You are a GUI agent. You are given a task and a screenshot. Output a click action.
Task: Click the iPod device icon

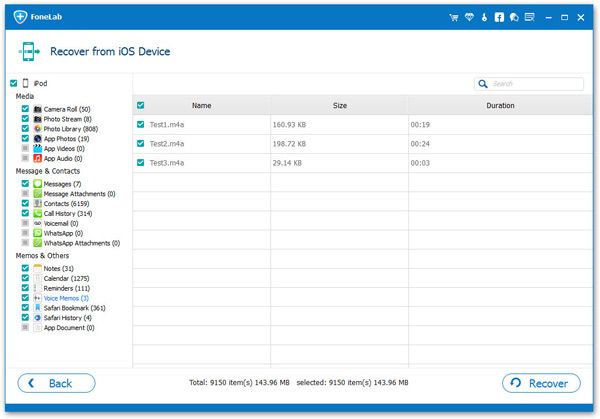point(26,83)
